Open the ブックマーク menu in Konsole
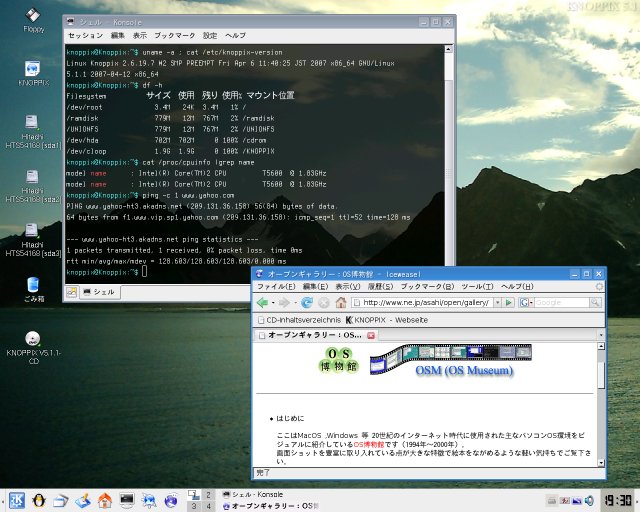Viewport: 640px width, 512px height. [175, 36]
